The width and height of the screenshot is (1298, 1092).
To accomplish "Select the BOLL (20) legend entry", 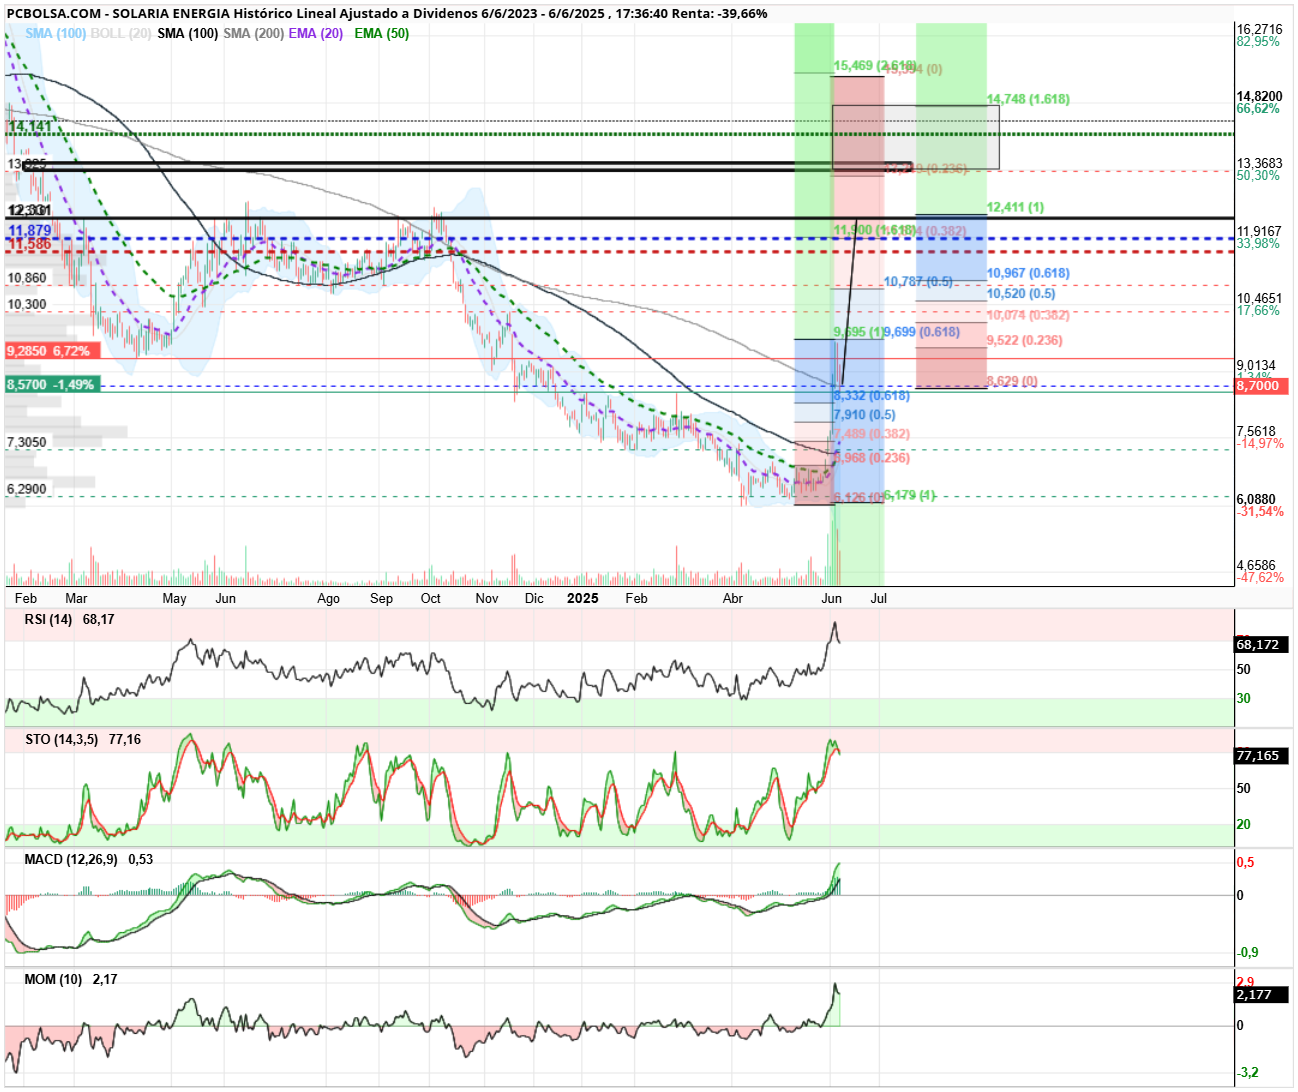I will tap(121, 33).
